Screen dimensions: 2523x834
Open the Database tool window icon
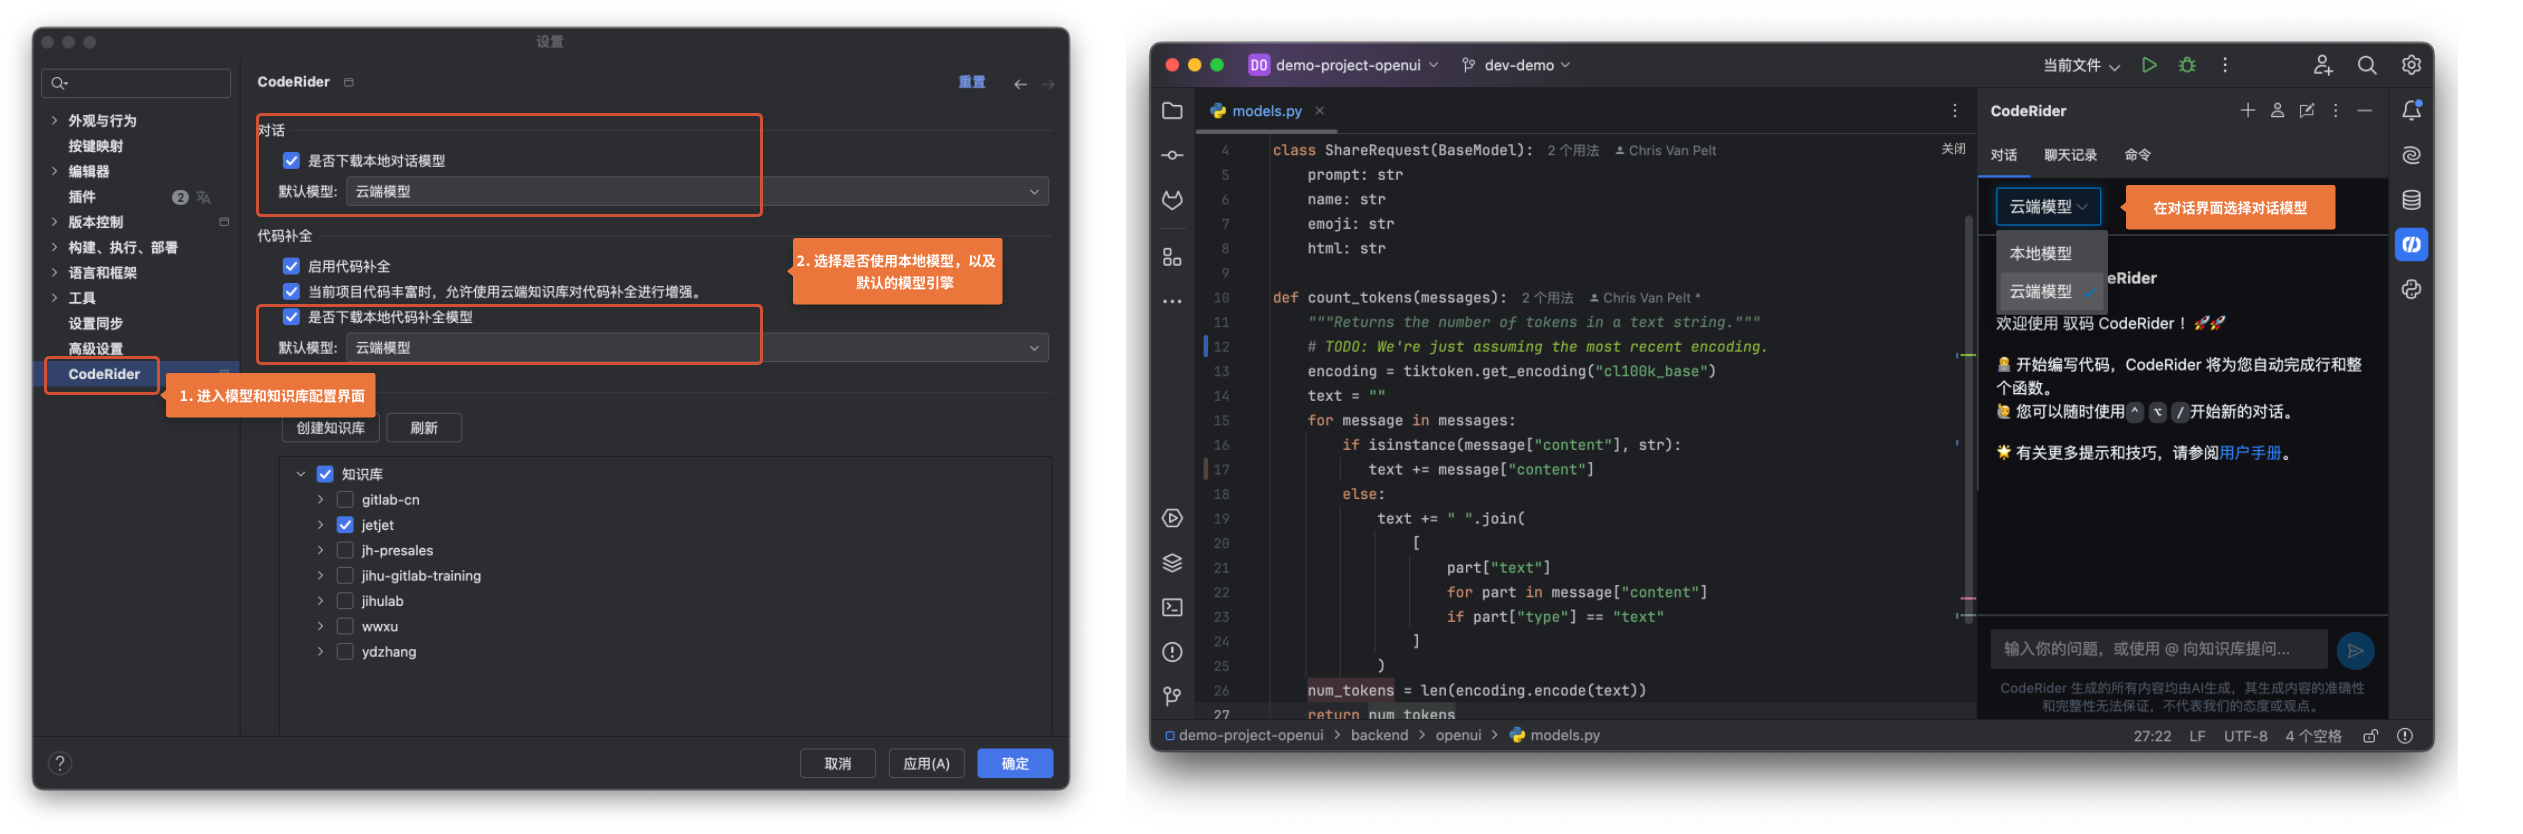coord(2411,200)
